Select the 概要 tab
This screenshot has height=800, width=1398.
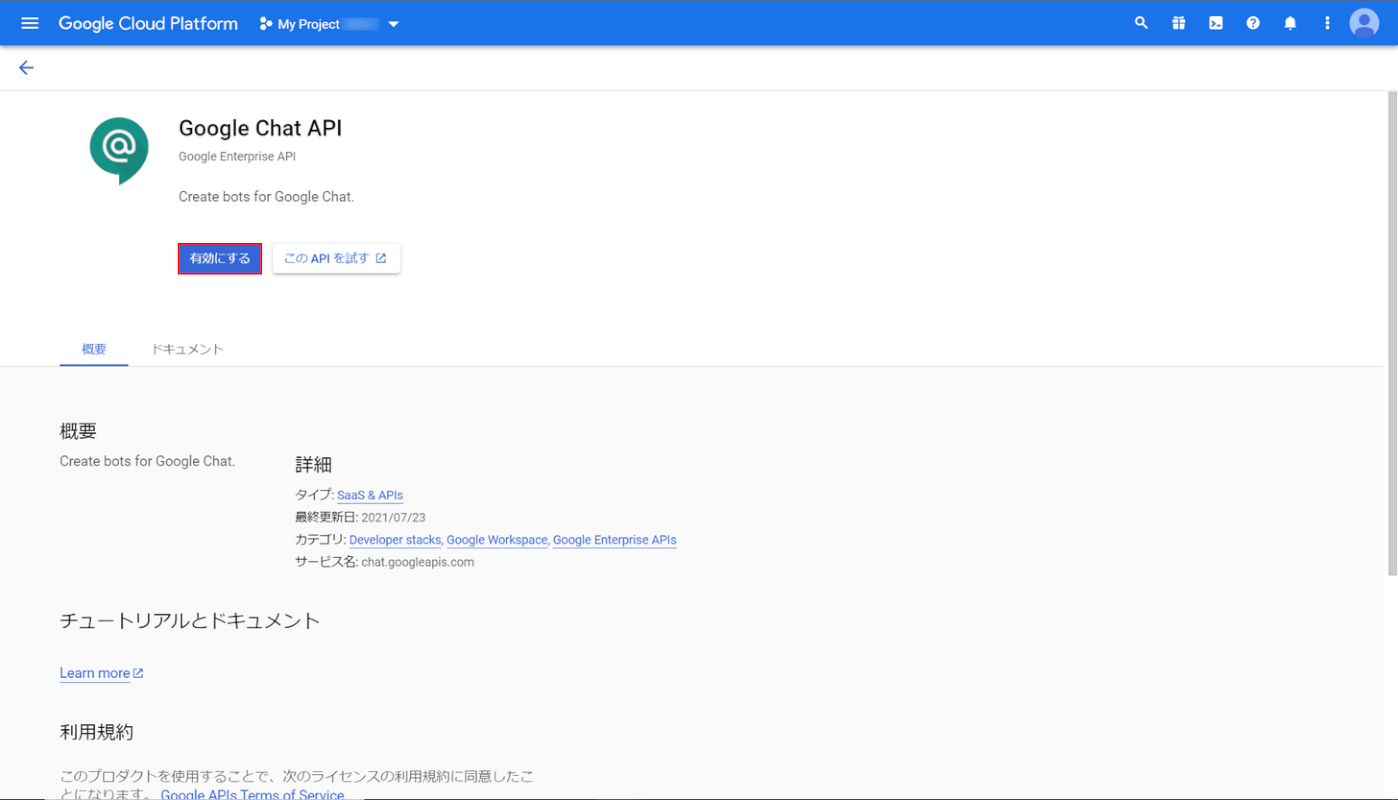94,349
